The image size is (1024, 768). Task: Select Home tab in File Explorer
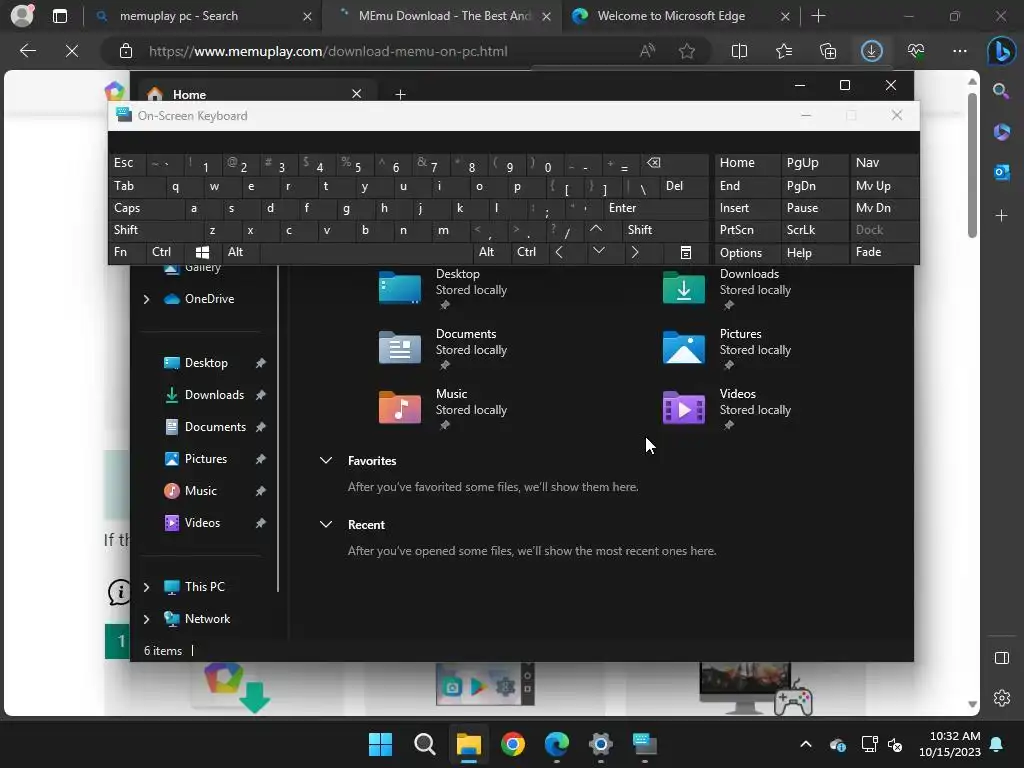255,95
